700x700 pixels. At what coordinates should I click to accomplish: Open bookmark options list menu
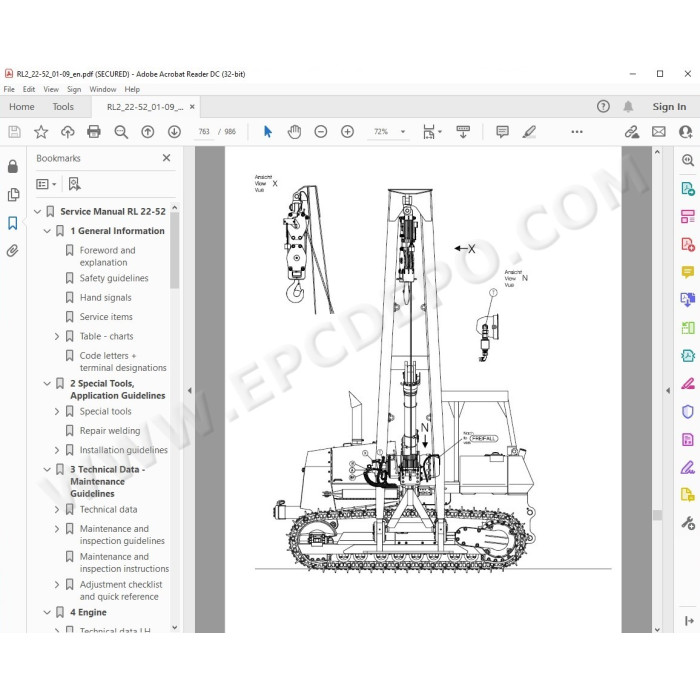pos(46,184)
